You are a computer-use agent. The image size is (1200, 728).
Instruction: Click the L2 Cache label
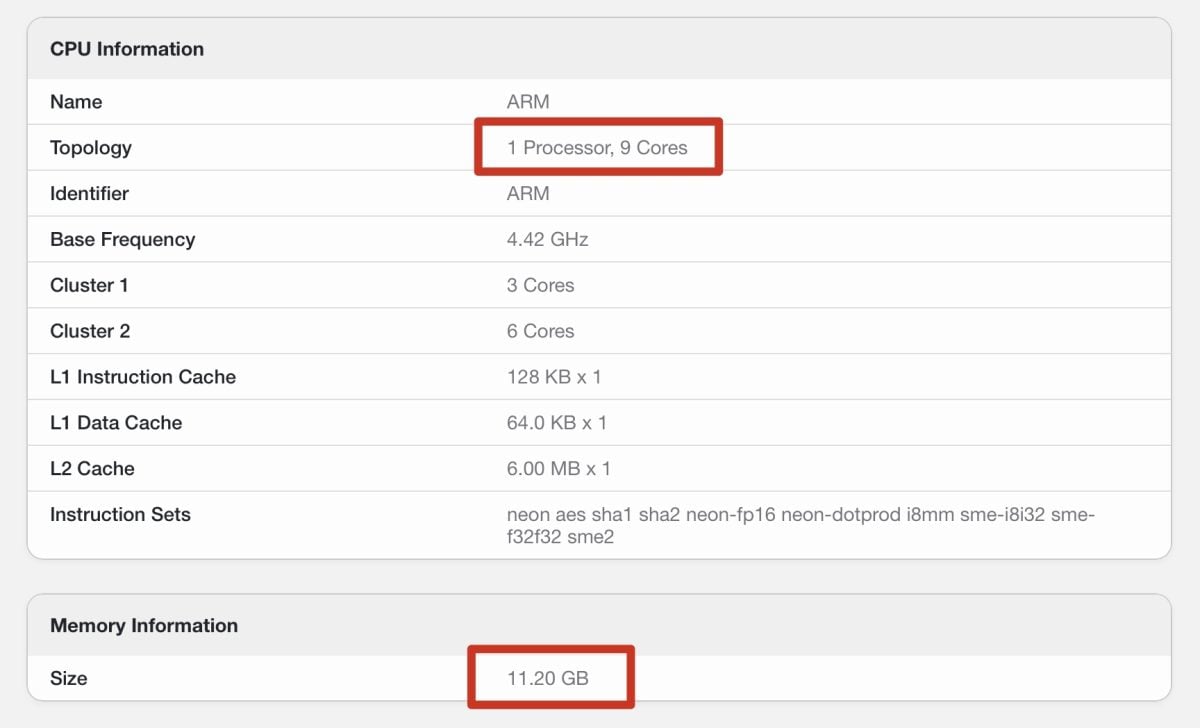point(92,469)
